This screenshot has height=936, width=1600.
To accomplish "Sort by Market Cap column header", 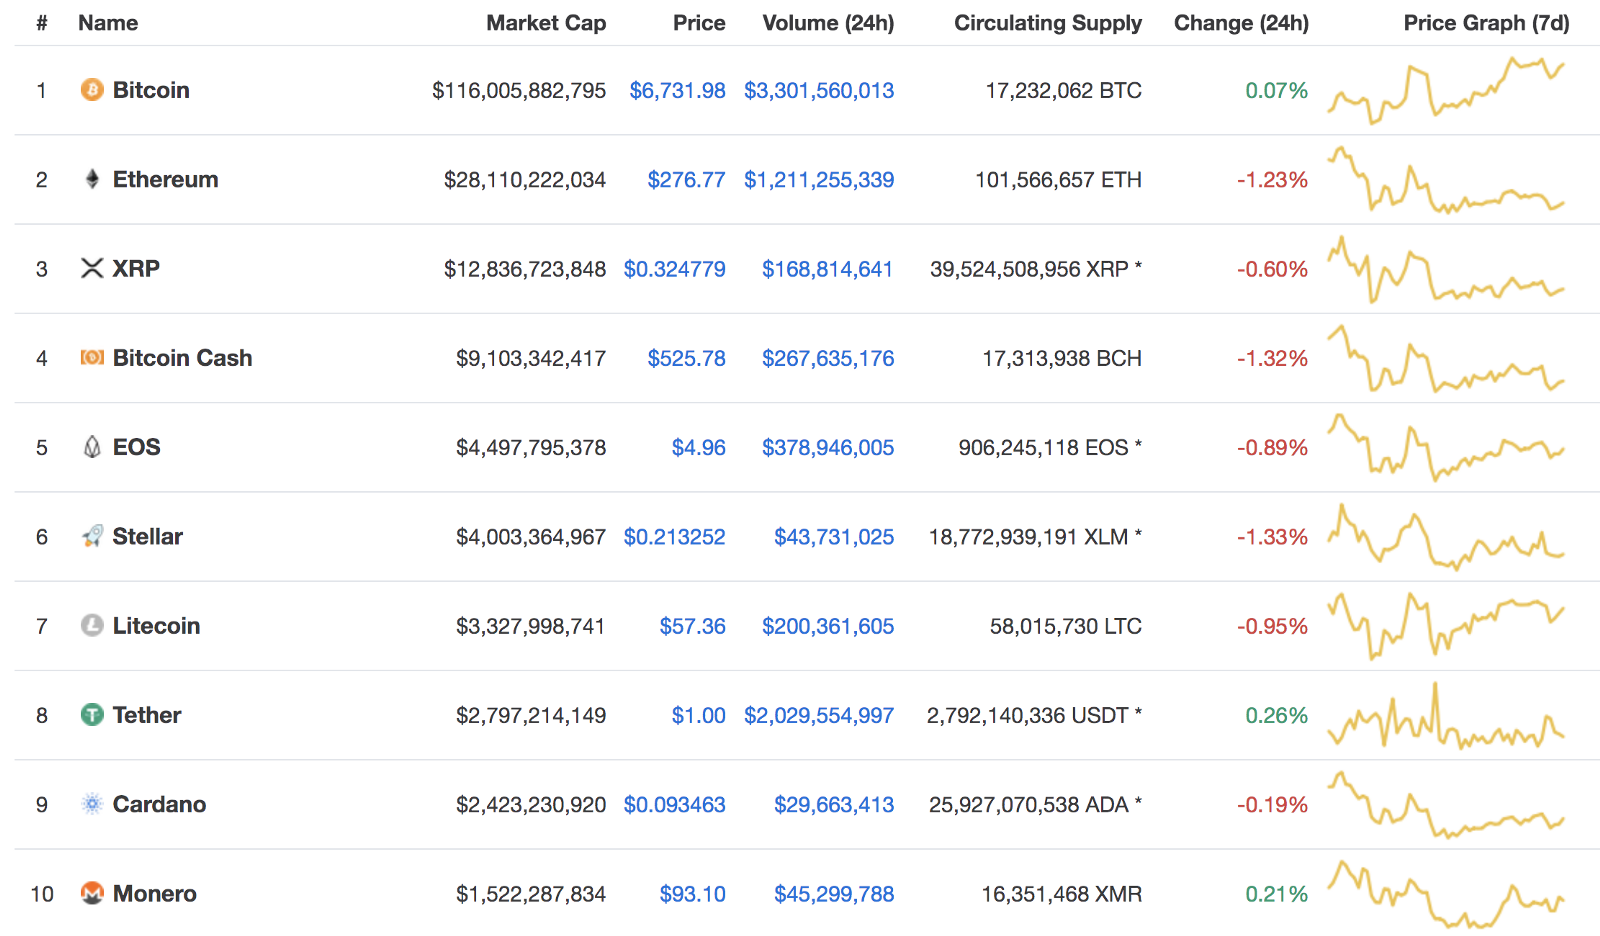I will (x=546, y=23).
